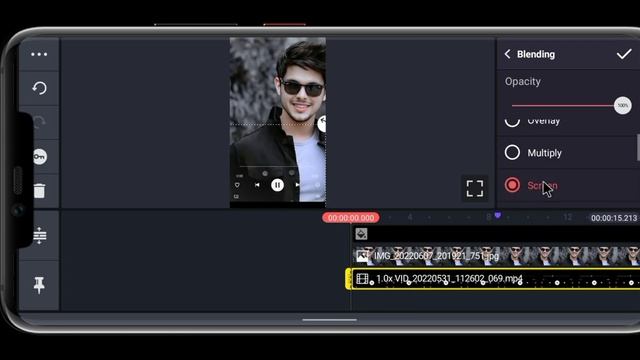Undo the last action
Screen dimensions: 640x360
click(x=39, y=88)
